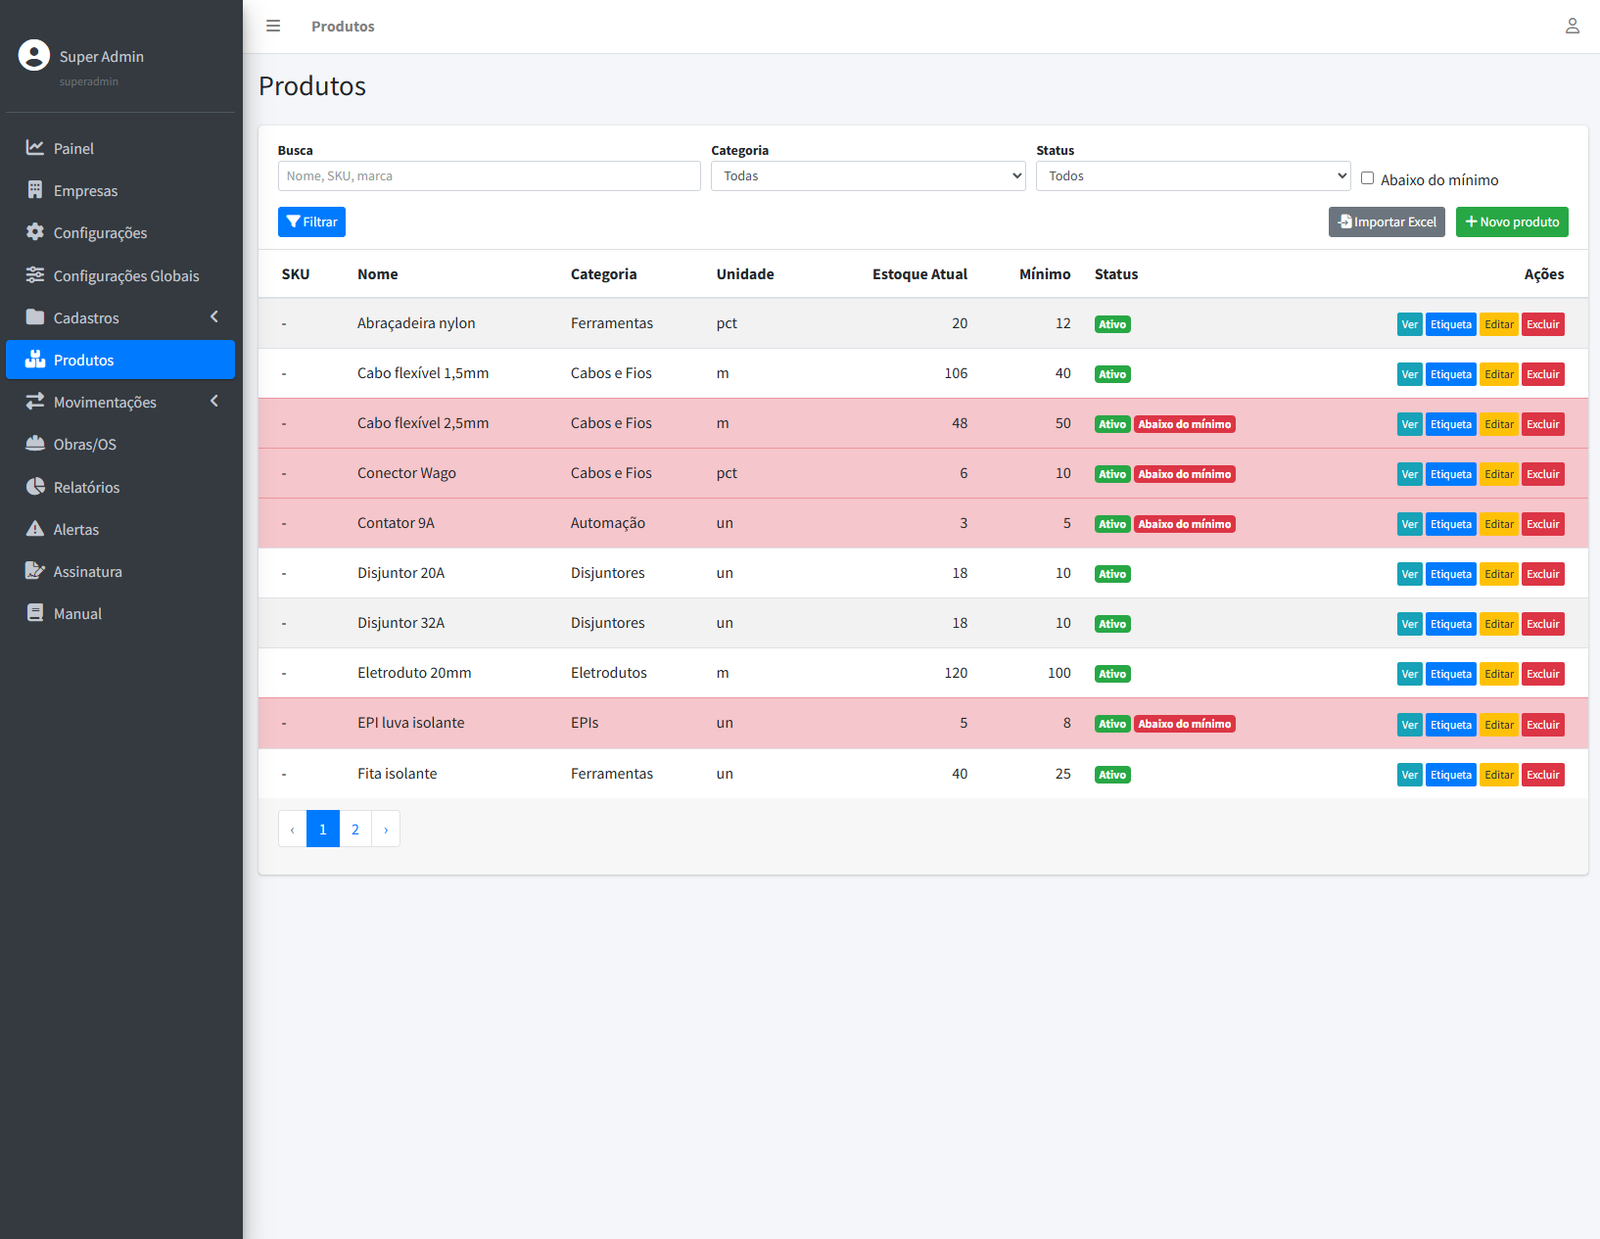The height and width of the screenshot is (1239, 1600).
Task: Go to page 2 of products
Action: 355,829
